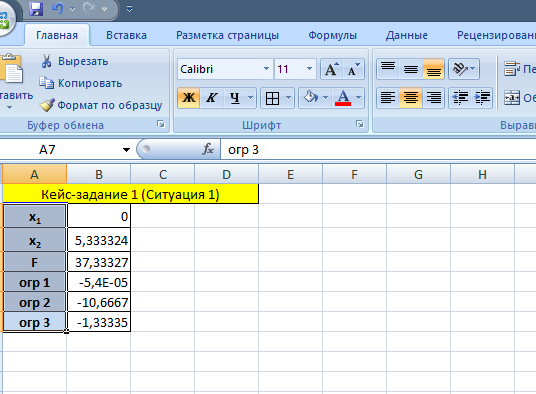
Task: Open the Undo history dropdown arrow
Action: 72,9
